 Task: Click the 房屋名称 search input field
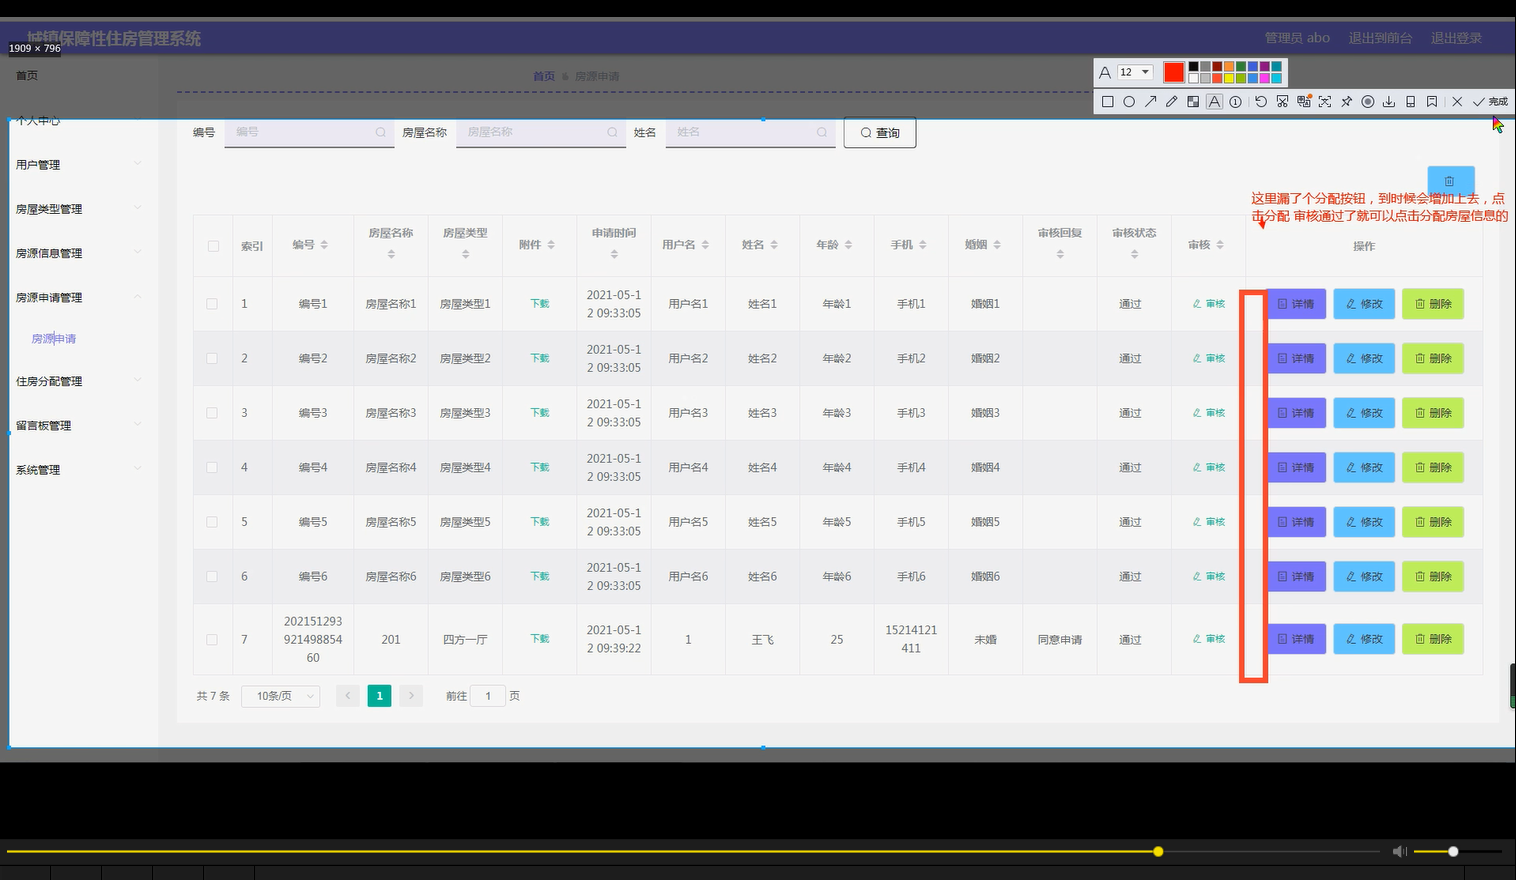541,132
